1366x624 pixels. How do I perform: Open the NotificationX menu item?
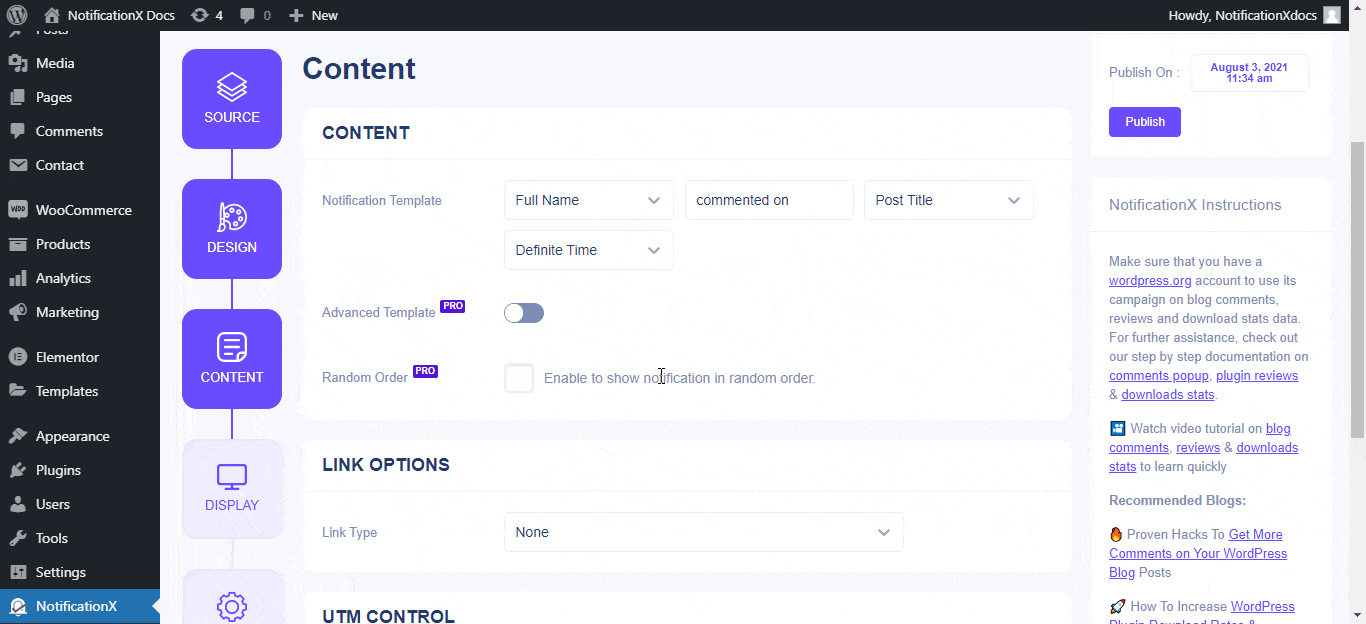[80, 606]
